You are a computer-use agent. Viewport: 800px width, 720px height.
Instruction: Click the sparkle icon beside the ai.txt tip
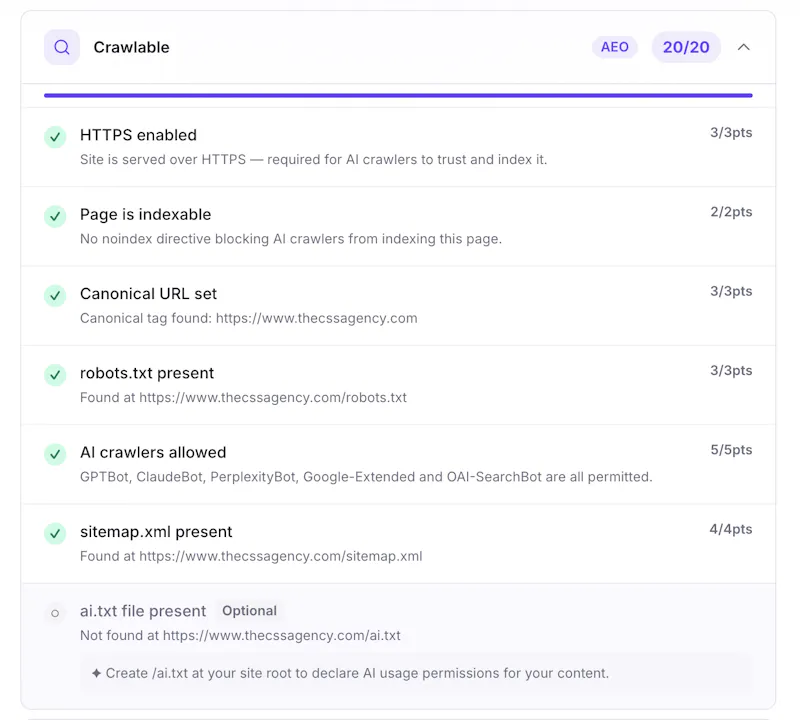point(96,673)
